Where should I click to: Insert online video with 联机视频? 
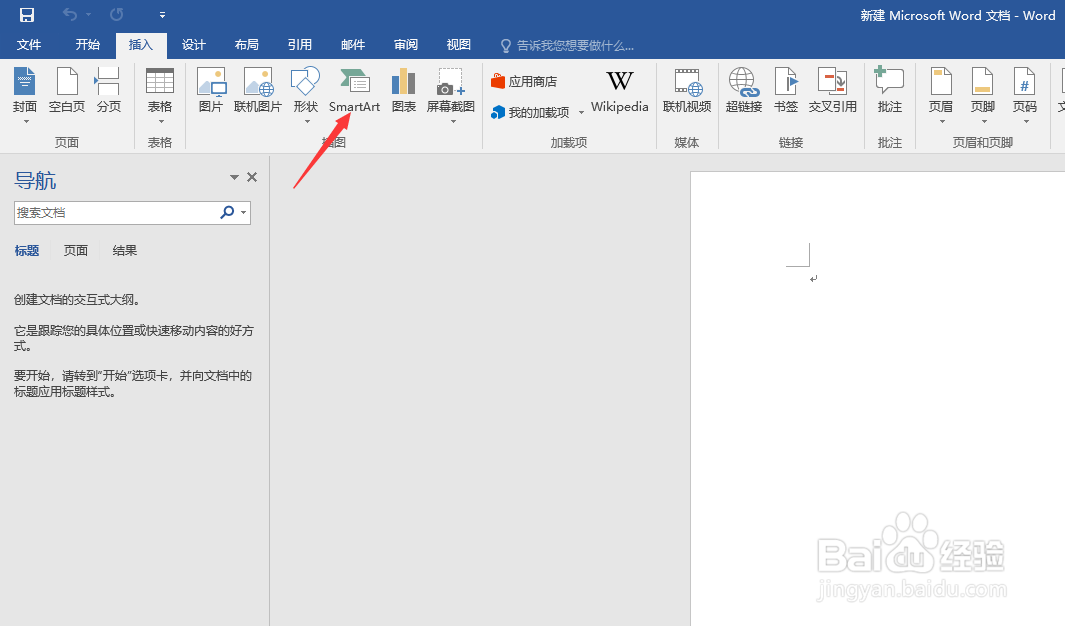coord(687,90)
